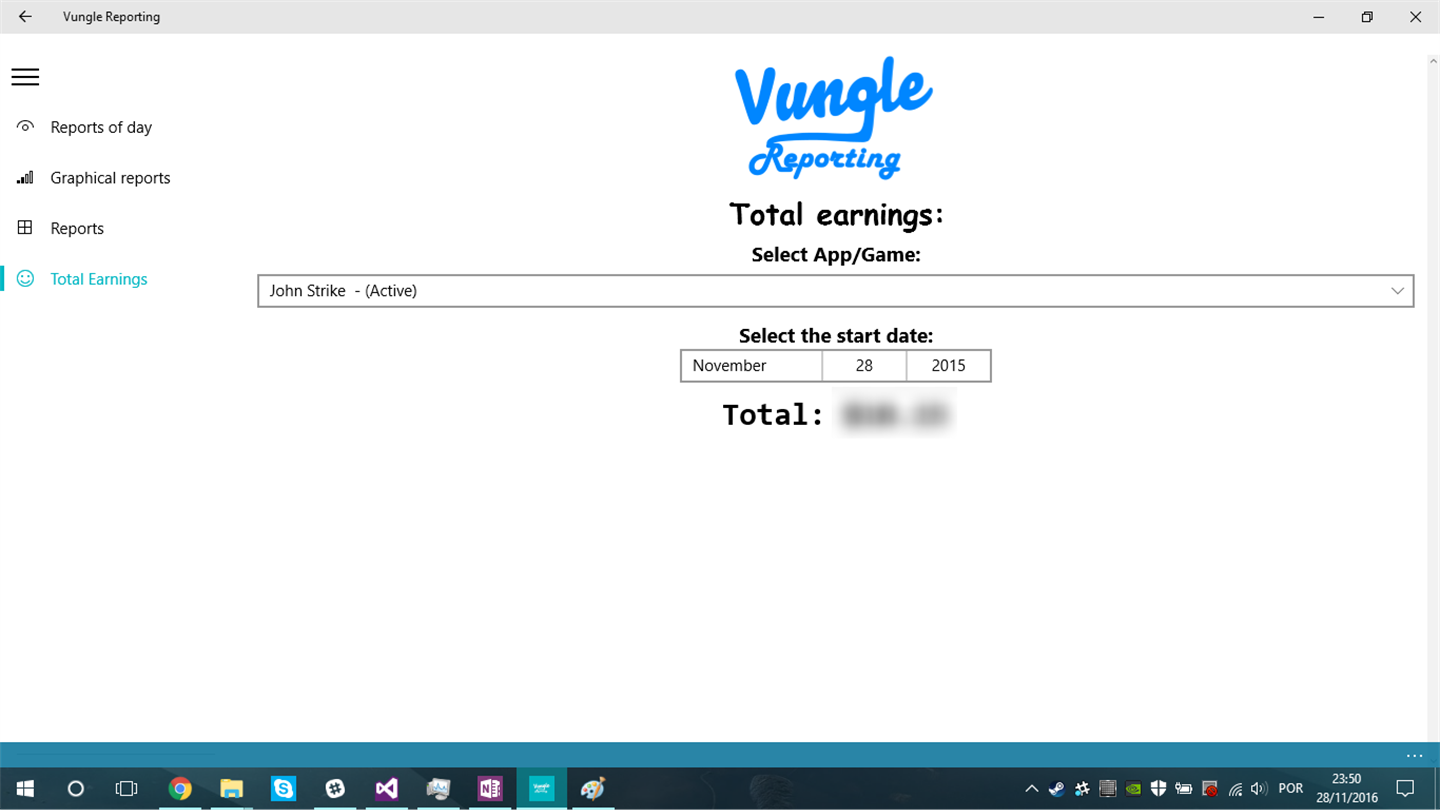1440x810 pixels.
Task: Select Total Earnings in the sidebar
Action: point(99,279)
